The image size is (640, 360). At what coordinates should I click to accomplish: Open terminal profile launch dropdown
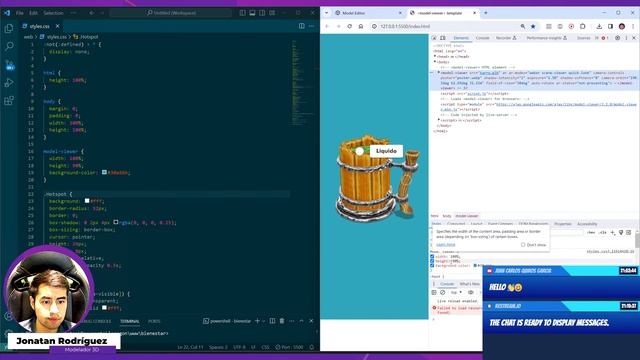click(264, 321)
